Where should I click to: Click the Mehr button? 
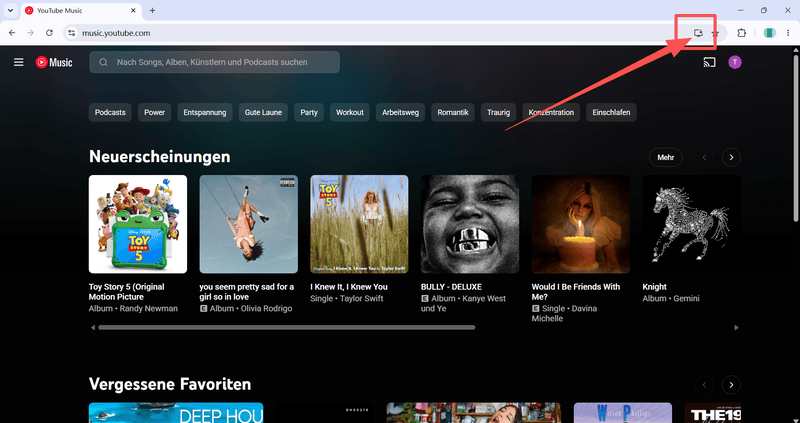(x=666, y=158)
